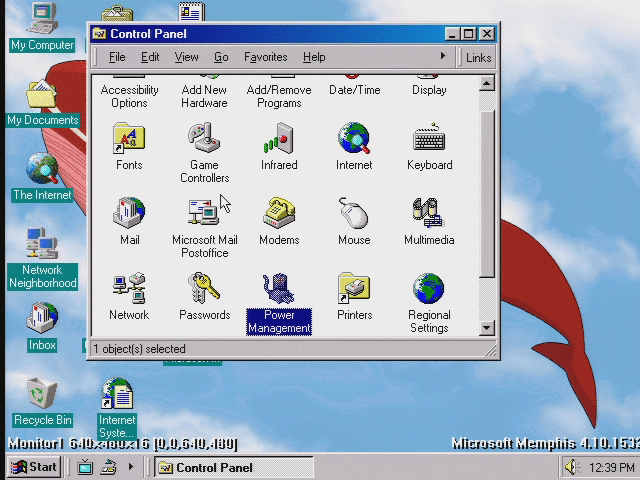Select Network Neighborhood desktop icon

[x=42, y=243]
